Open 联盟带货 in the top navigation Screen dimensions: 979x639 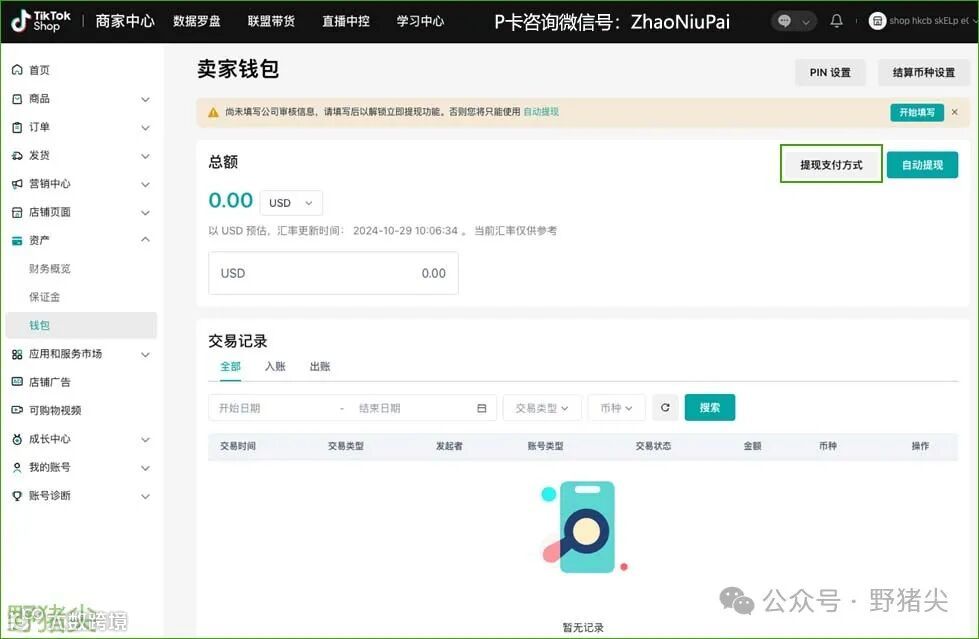271,21
